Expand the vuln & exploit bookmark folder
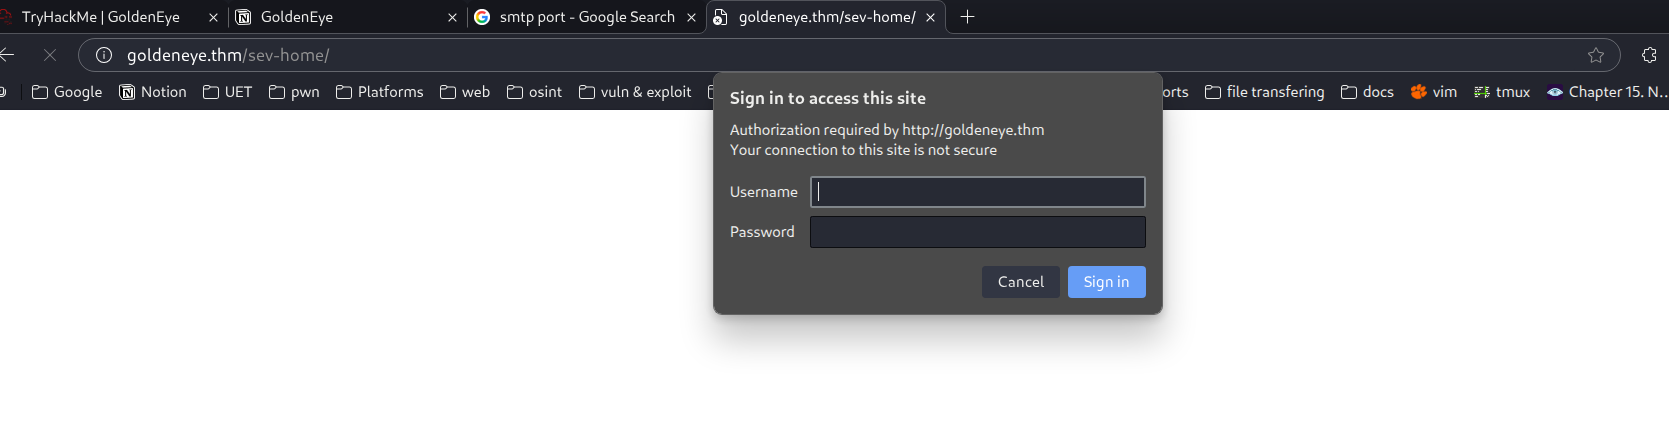The height and width of the screenshot is (435, 1669). click(635, 92)
